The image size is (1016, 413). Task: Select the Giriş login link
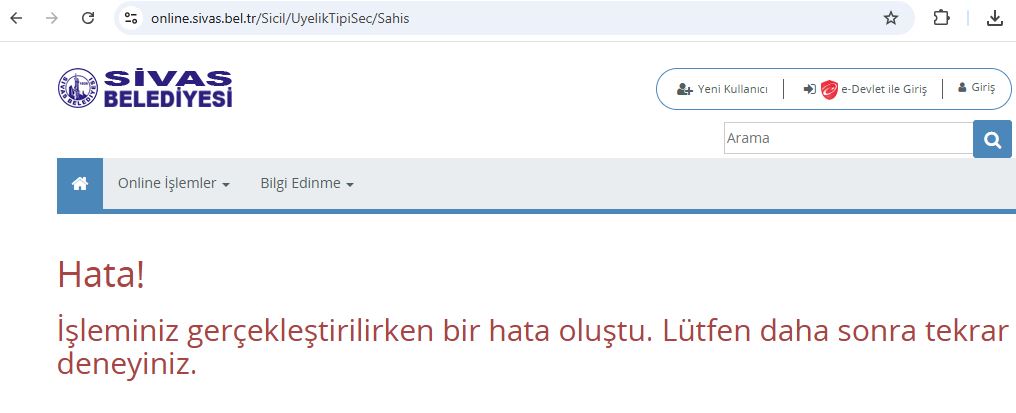(977, 88)
